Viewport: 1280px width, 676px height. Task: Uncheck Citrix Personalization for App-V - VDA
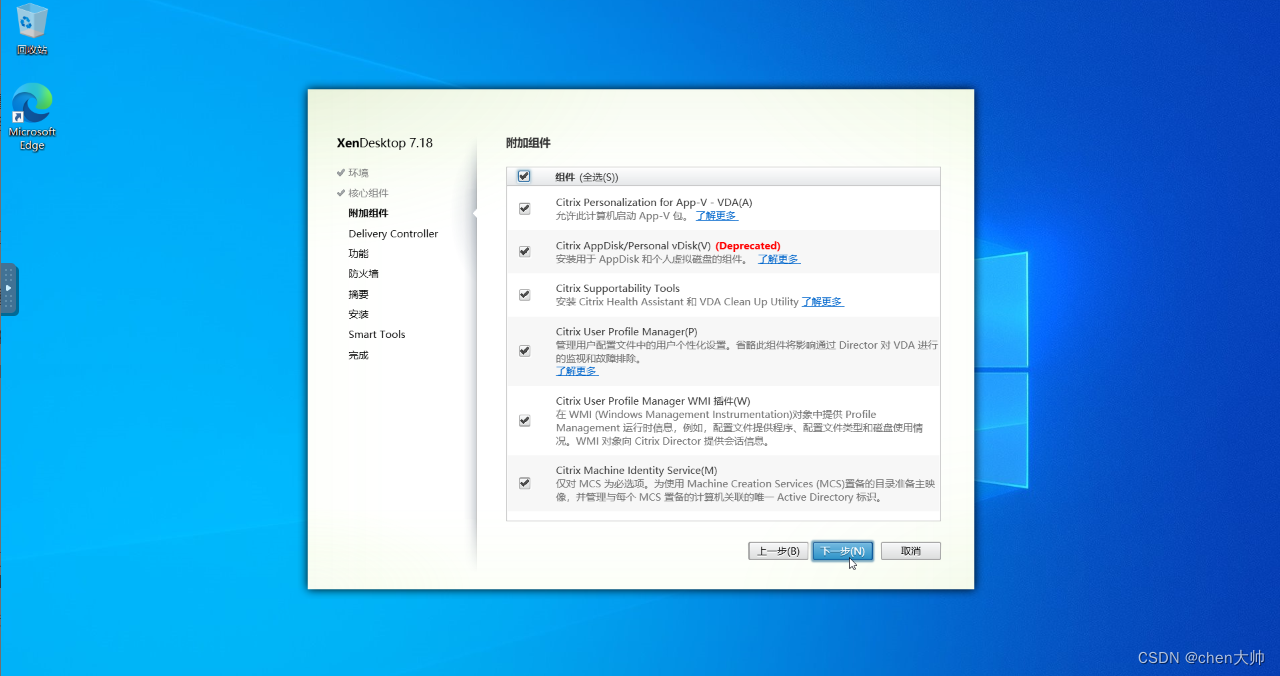[x=524, y=208]
